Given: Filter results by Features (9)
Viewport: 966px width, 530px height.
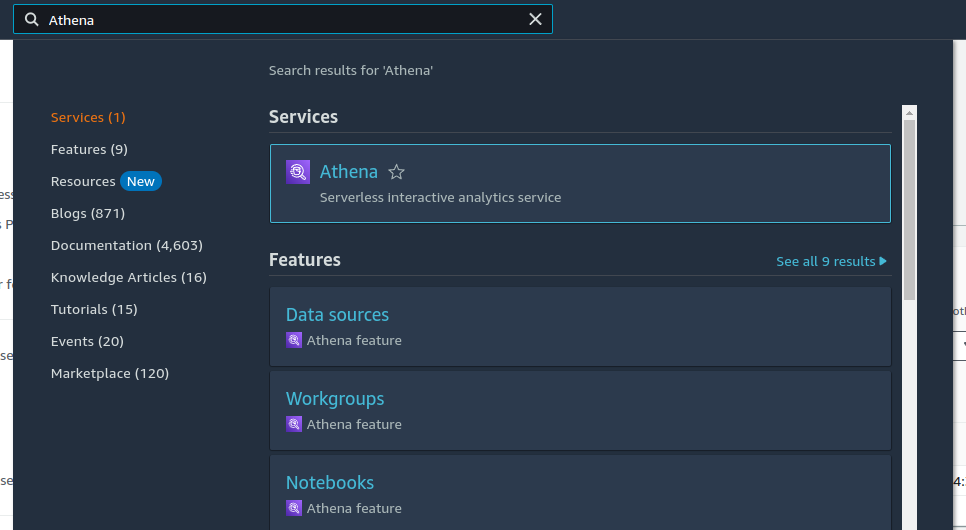Looking at the screenshot, I should coord(89,149).
